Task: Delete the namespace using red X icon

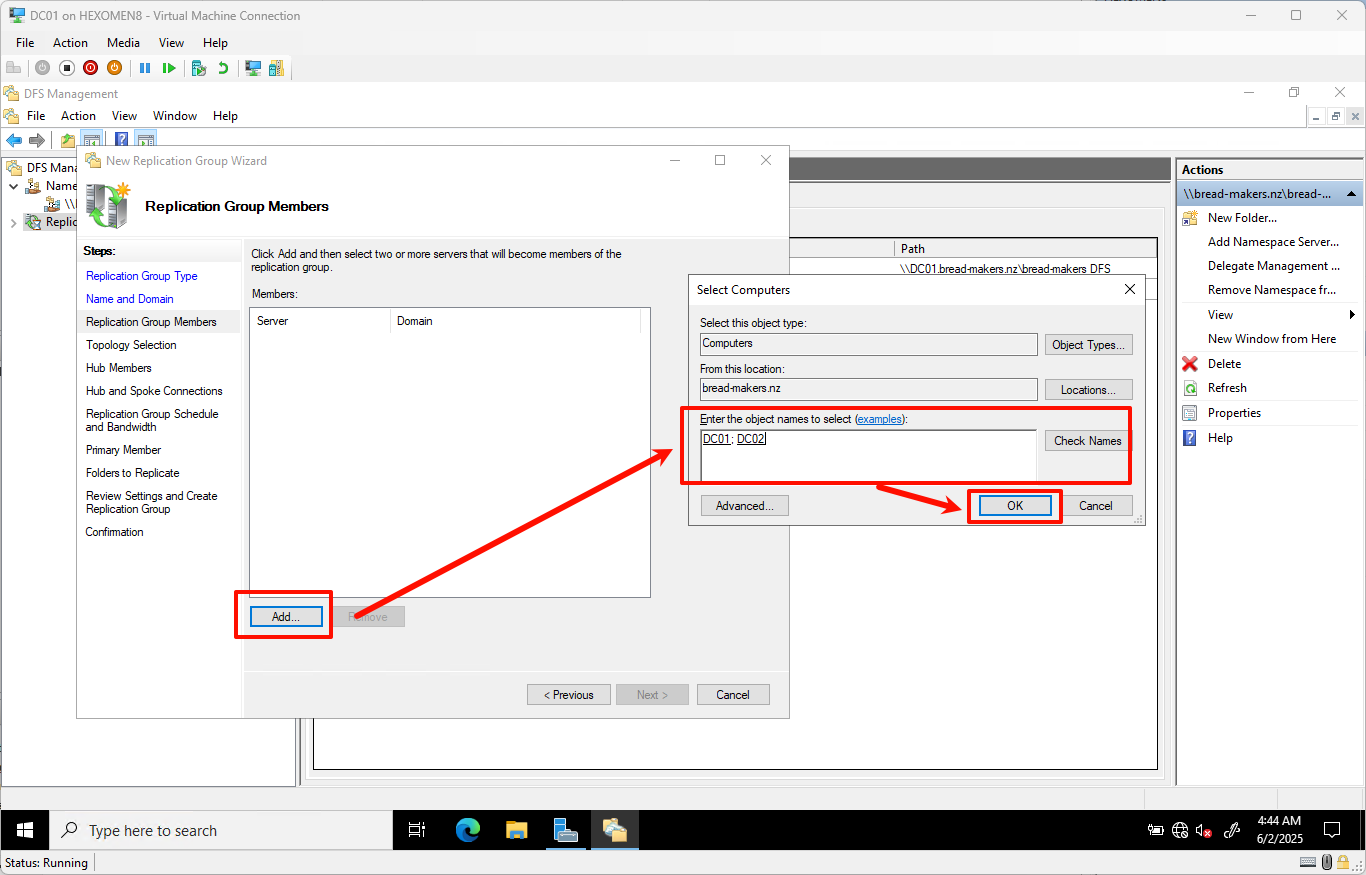Action: (1189, 363)
